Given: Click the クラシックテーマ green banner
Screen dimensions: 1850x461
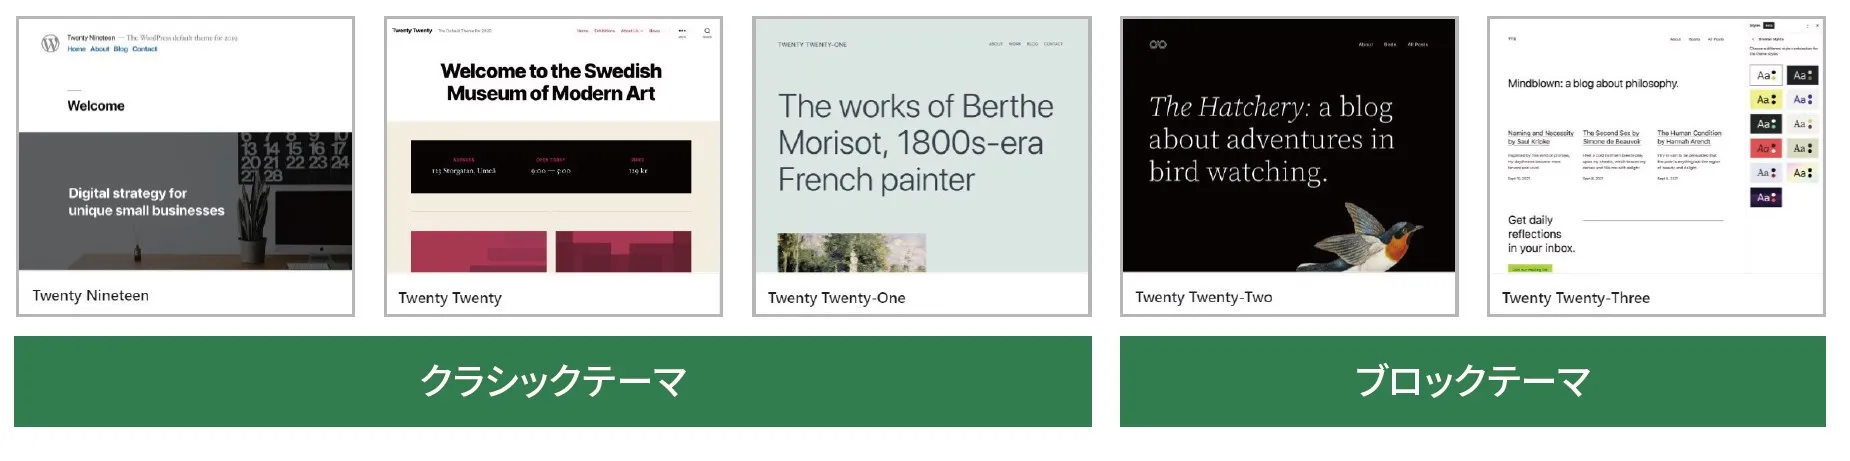Looking at the screenshot, I should click(552, 381).
